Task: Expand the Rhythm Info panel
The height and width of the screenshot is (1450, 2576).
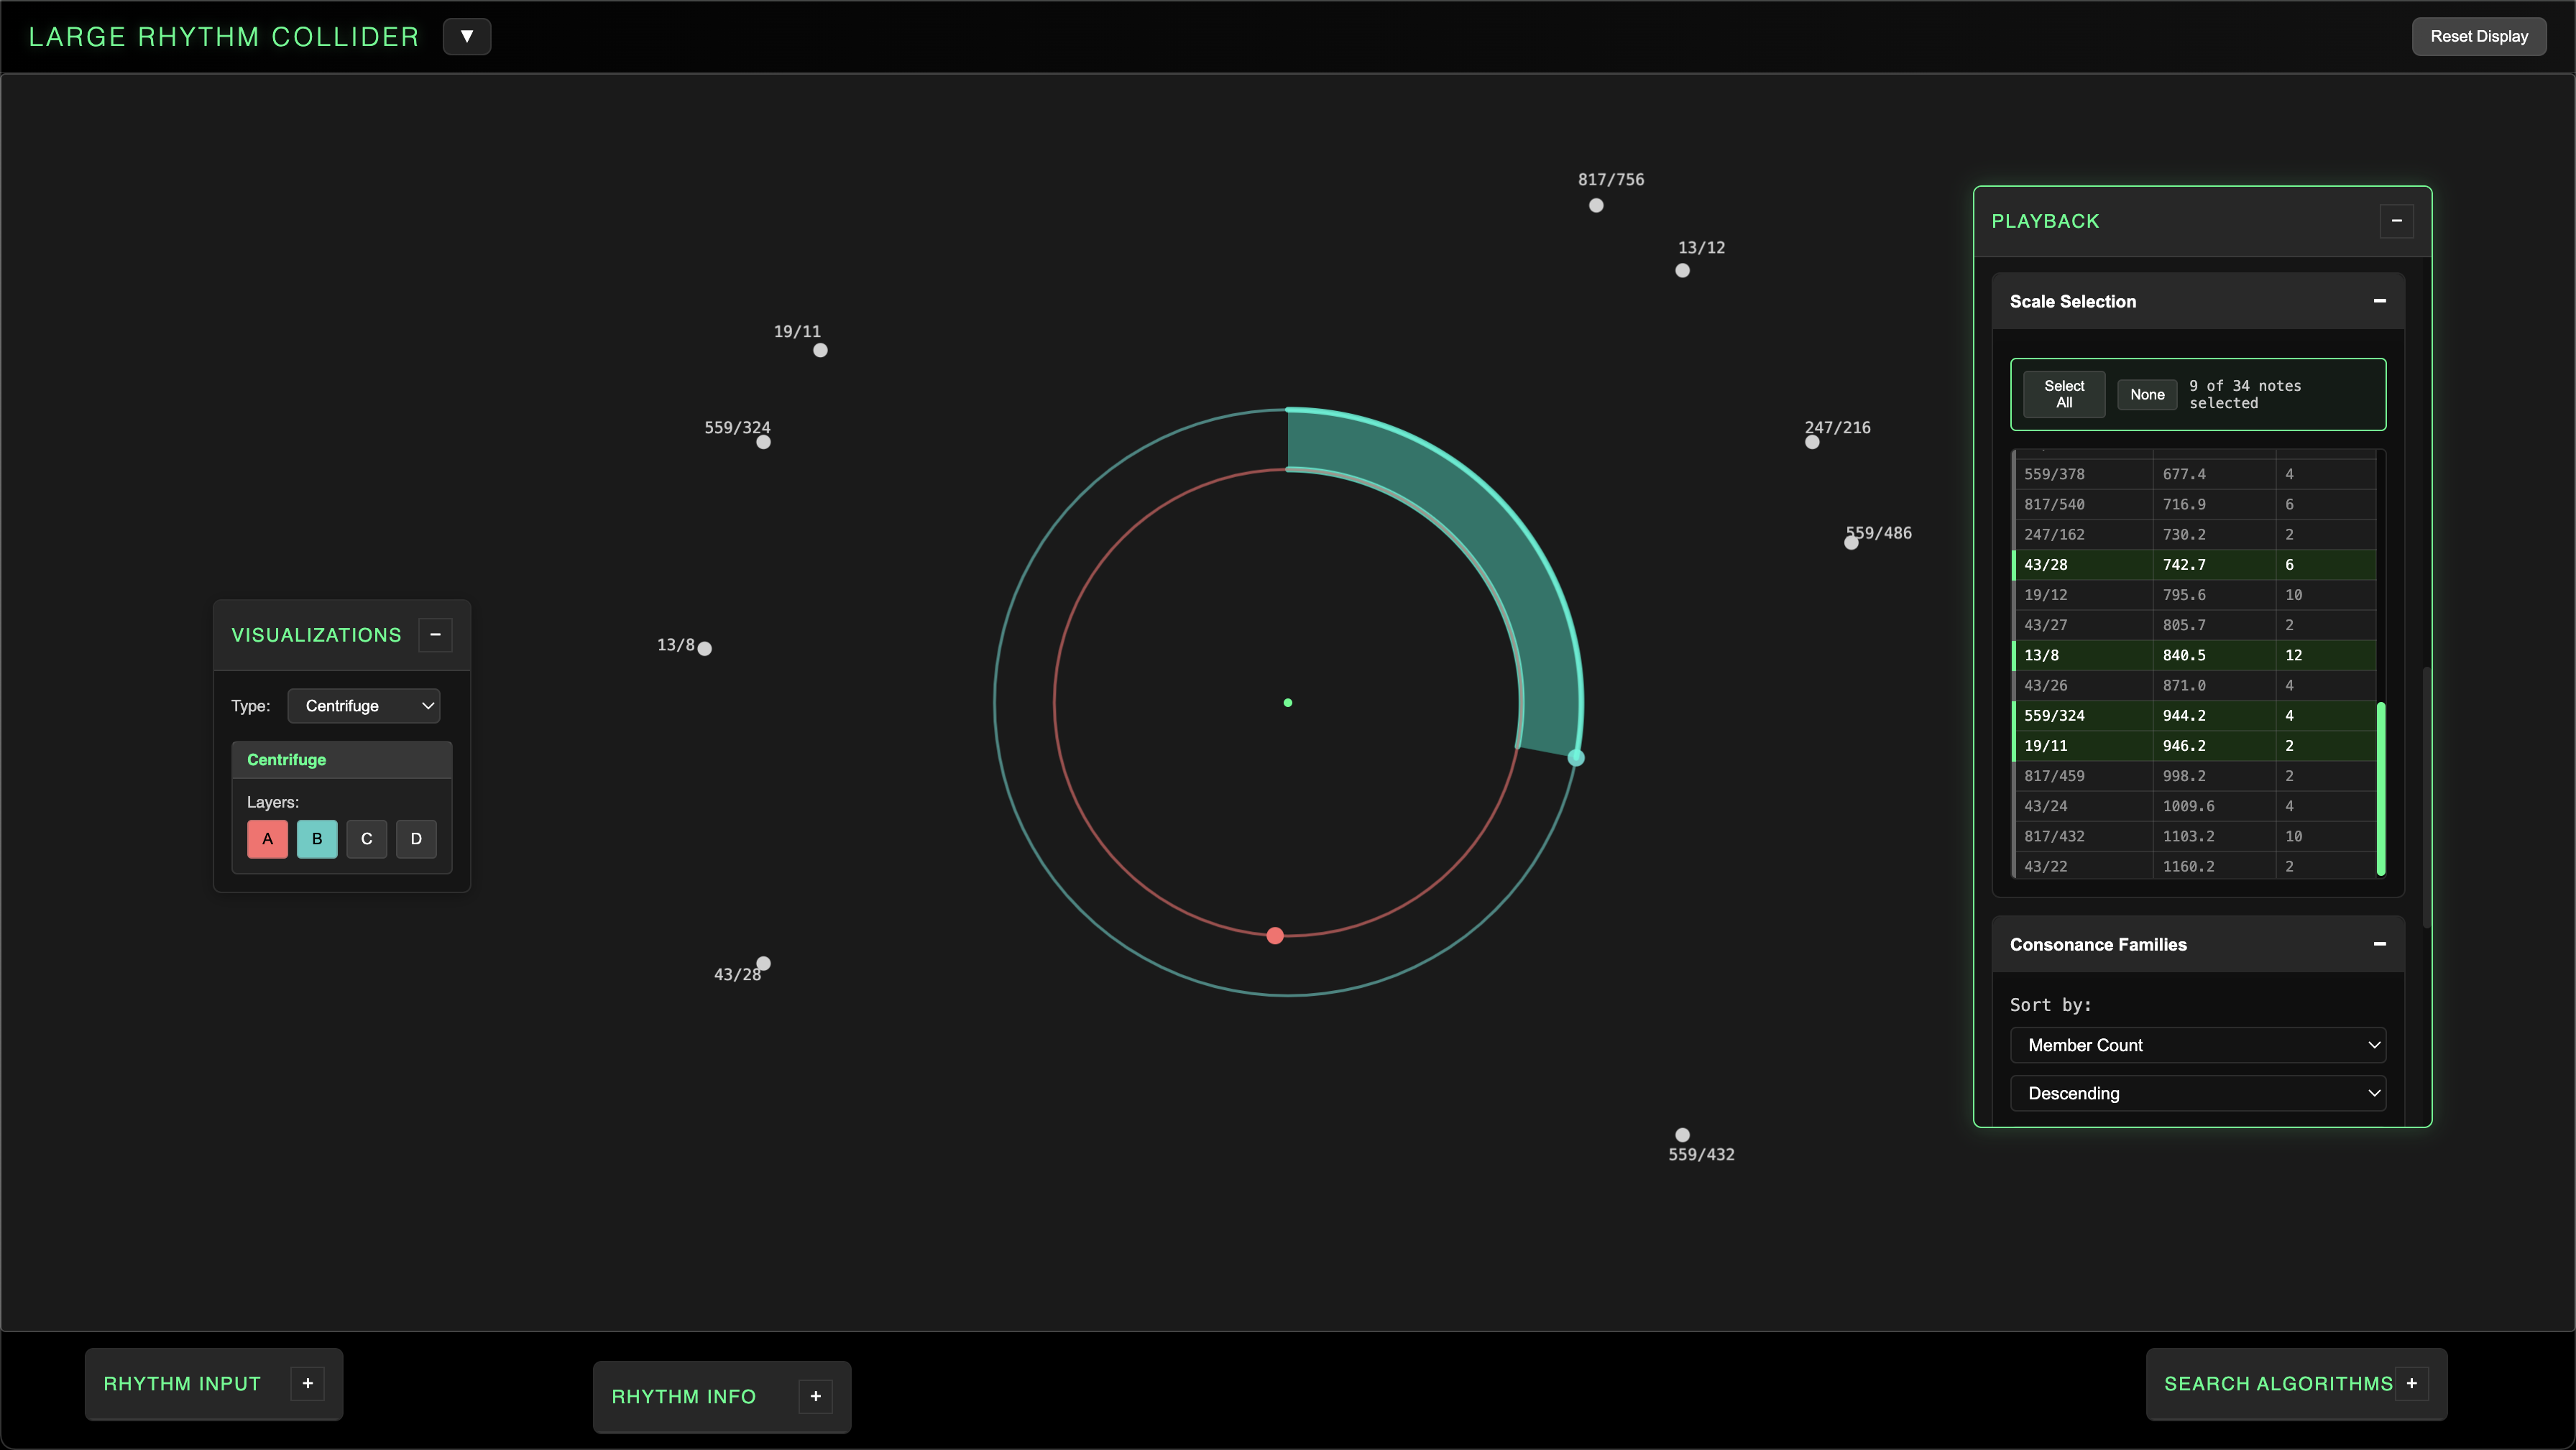Action: 815,1396
